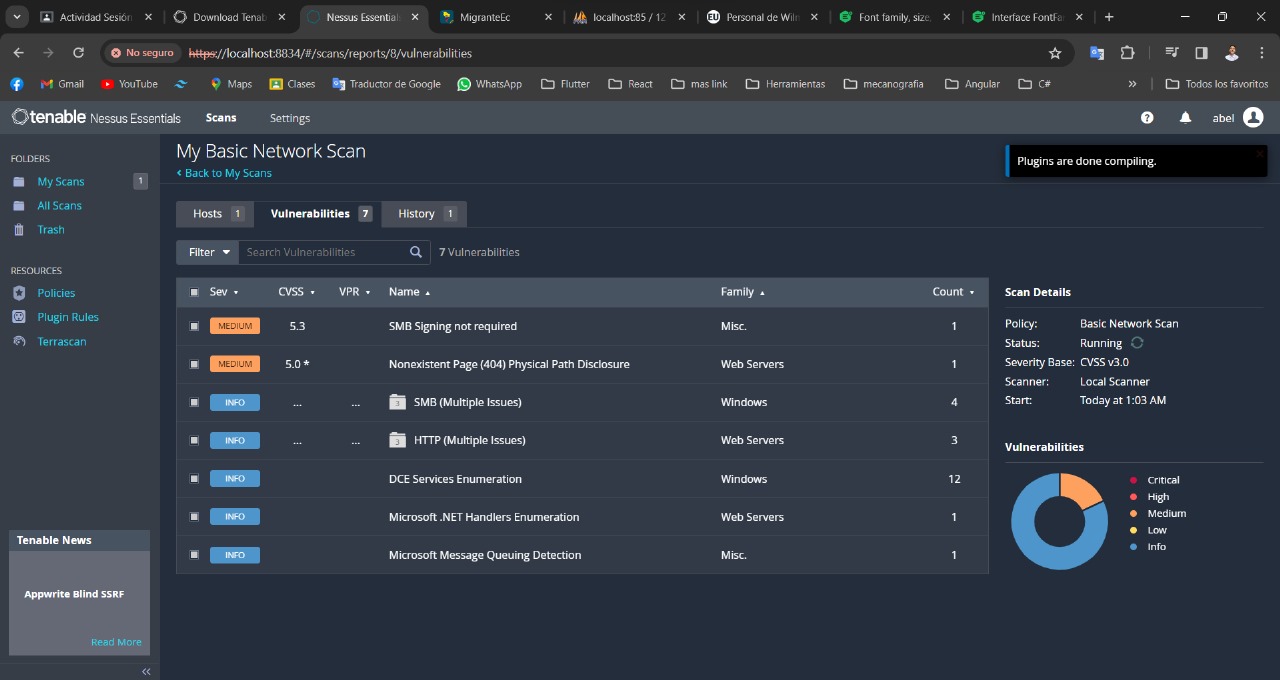Open Plugin Rules in the sidebar
Viewport: 1280px width, 680px height.
67,317
